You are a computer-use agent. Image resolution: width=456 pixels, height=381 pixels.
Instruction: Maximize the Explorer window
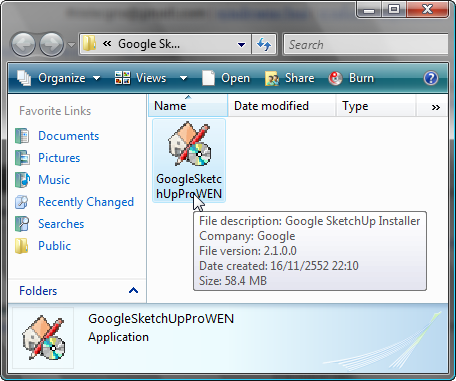tap(394, 9)
